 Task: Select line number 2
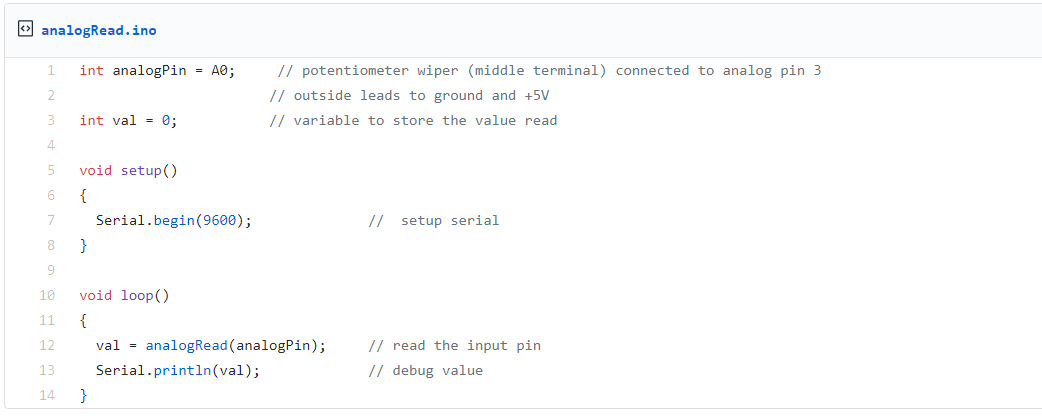point(50,96)
